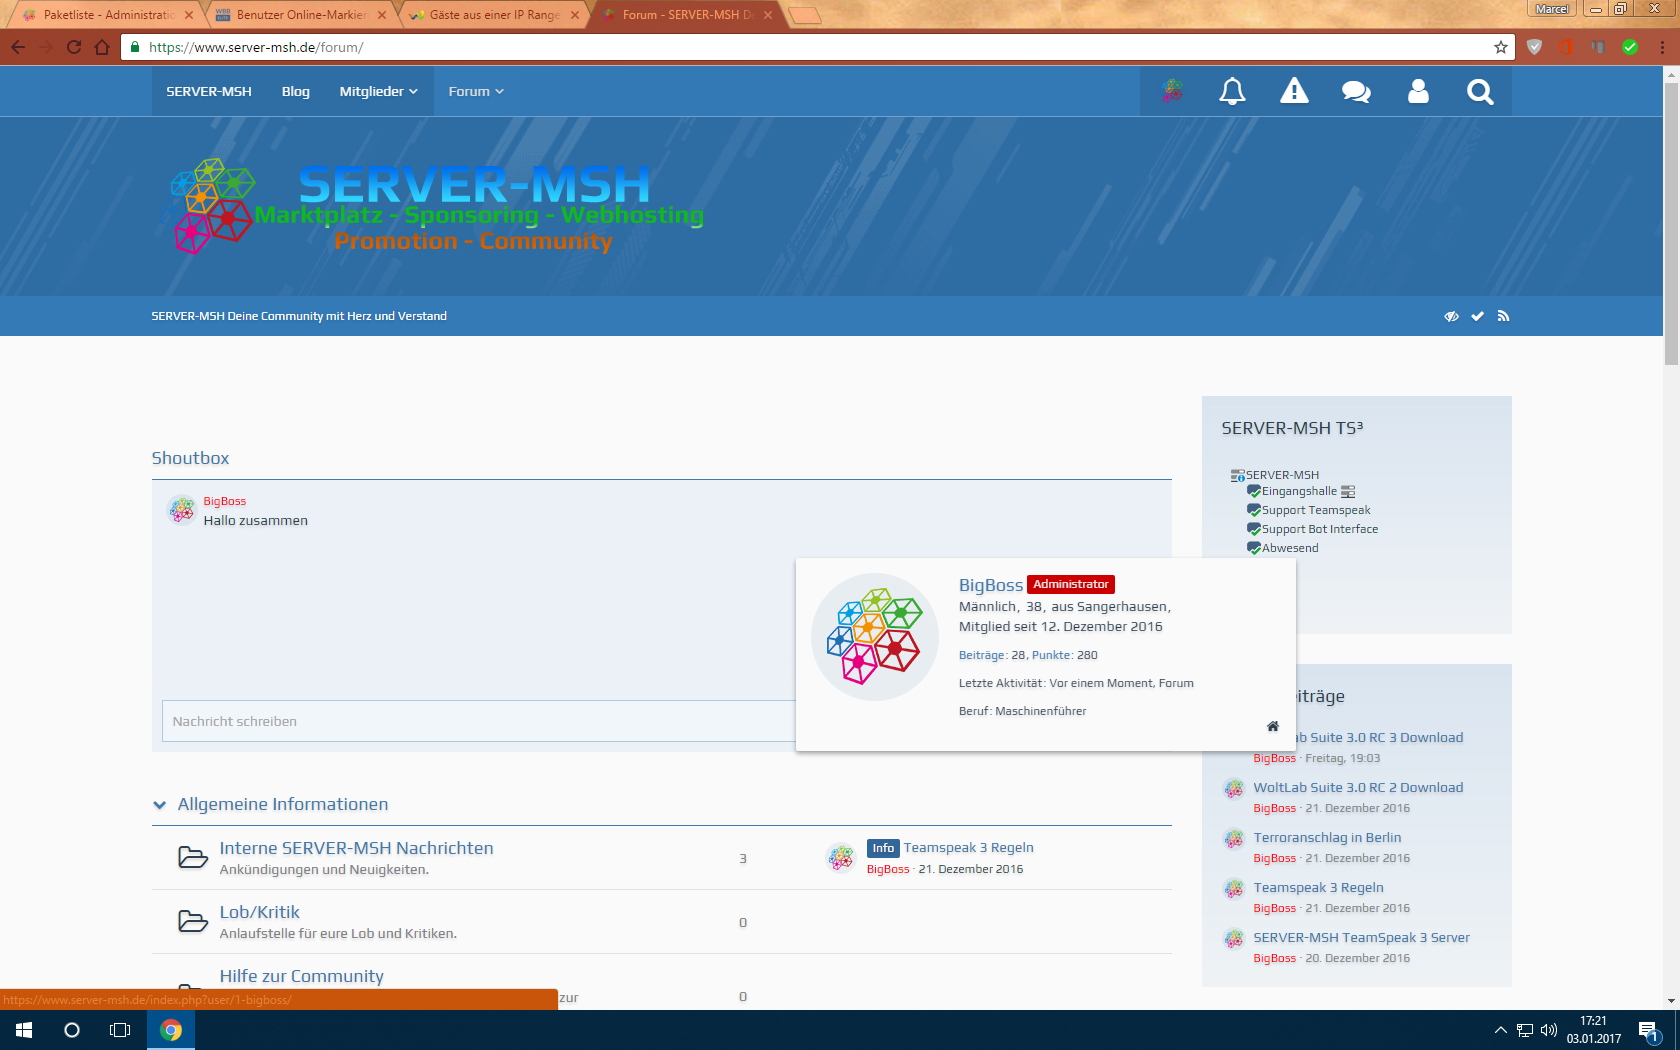The width and height of the screenshot is (1680, 1050).
Task: Toggle the hidden forums eye icon
Action: click(1451, 316)
